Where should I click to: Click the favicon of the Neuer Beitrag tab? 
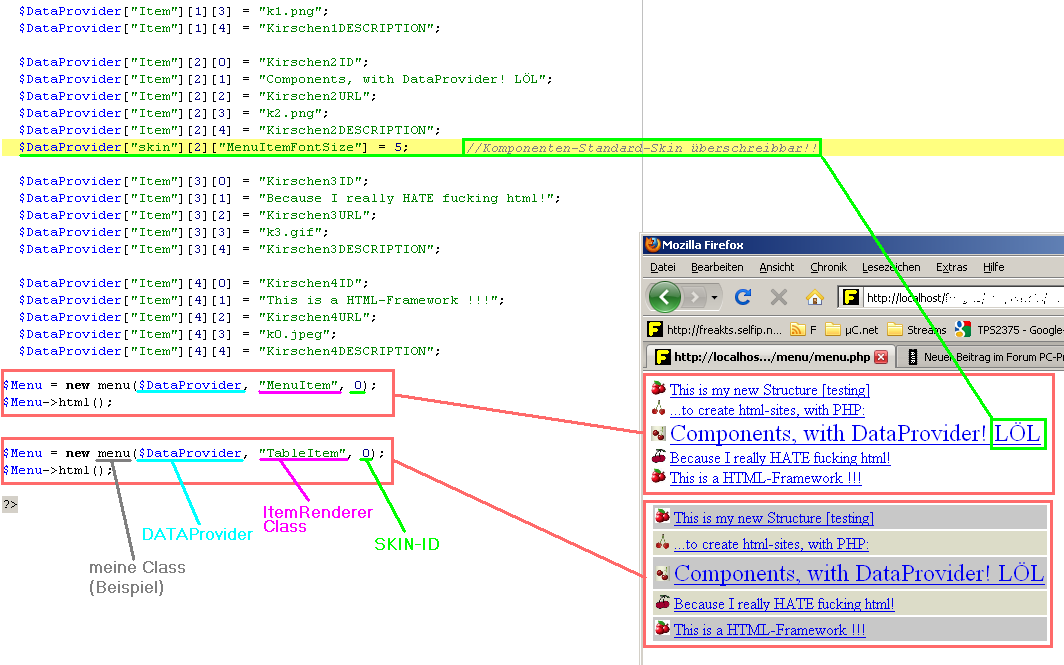coord(913,357)
